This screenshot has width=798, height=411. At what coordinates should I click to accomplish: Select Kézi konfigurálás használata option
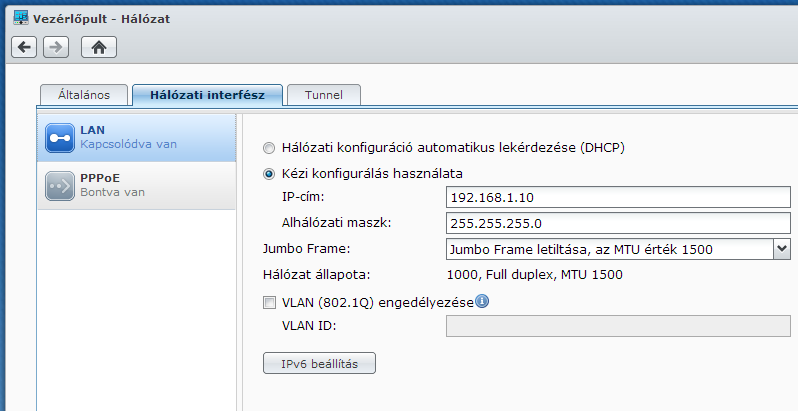(269, 174)
